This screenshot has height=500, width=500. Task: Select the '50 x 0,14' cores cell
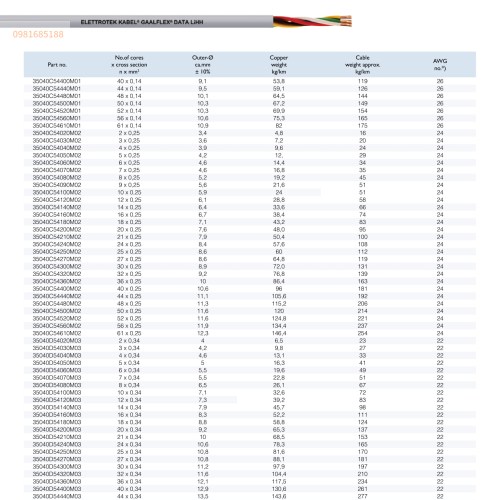(x=129, y=103)
